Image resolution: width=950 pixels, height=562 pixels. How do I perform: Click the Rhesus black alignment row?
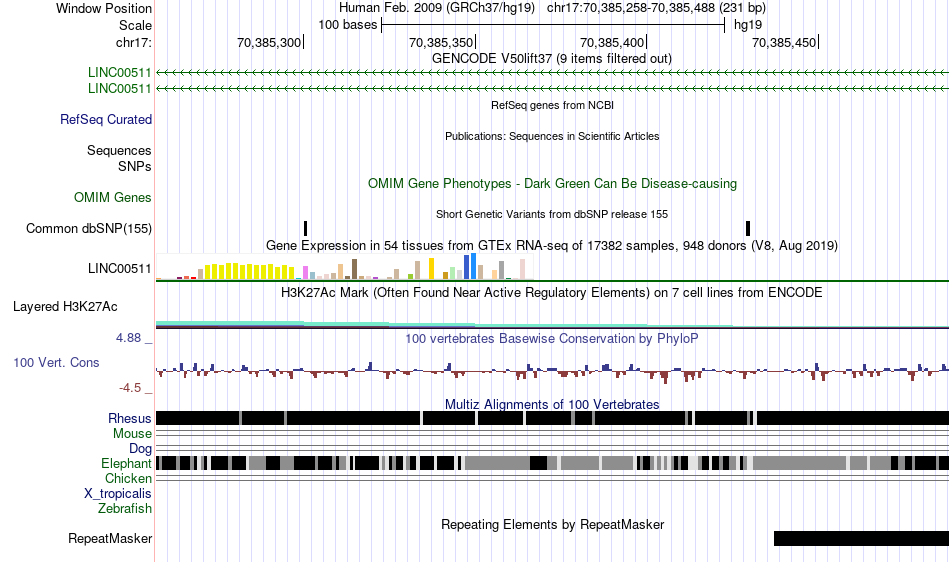pyautogui.click(x=553, y=418)
